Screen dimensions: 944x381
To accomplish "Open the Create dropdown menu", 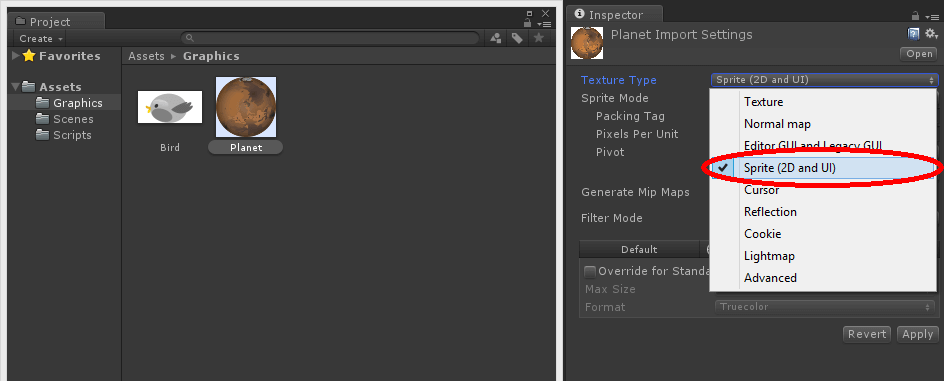I will pos(41,39).
